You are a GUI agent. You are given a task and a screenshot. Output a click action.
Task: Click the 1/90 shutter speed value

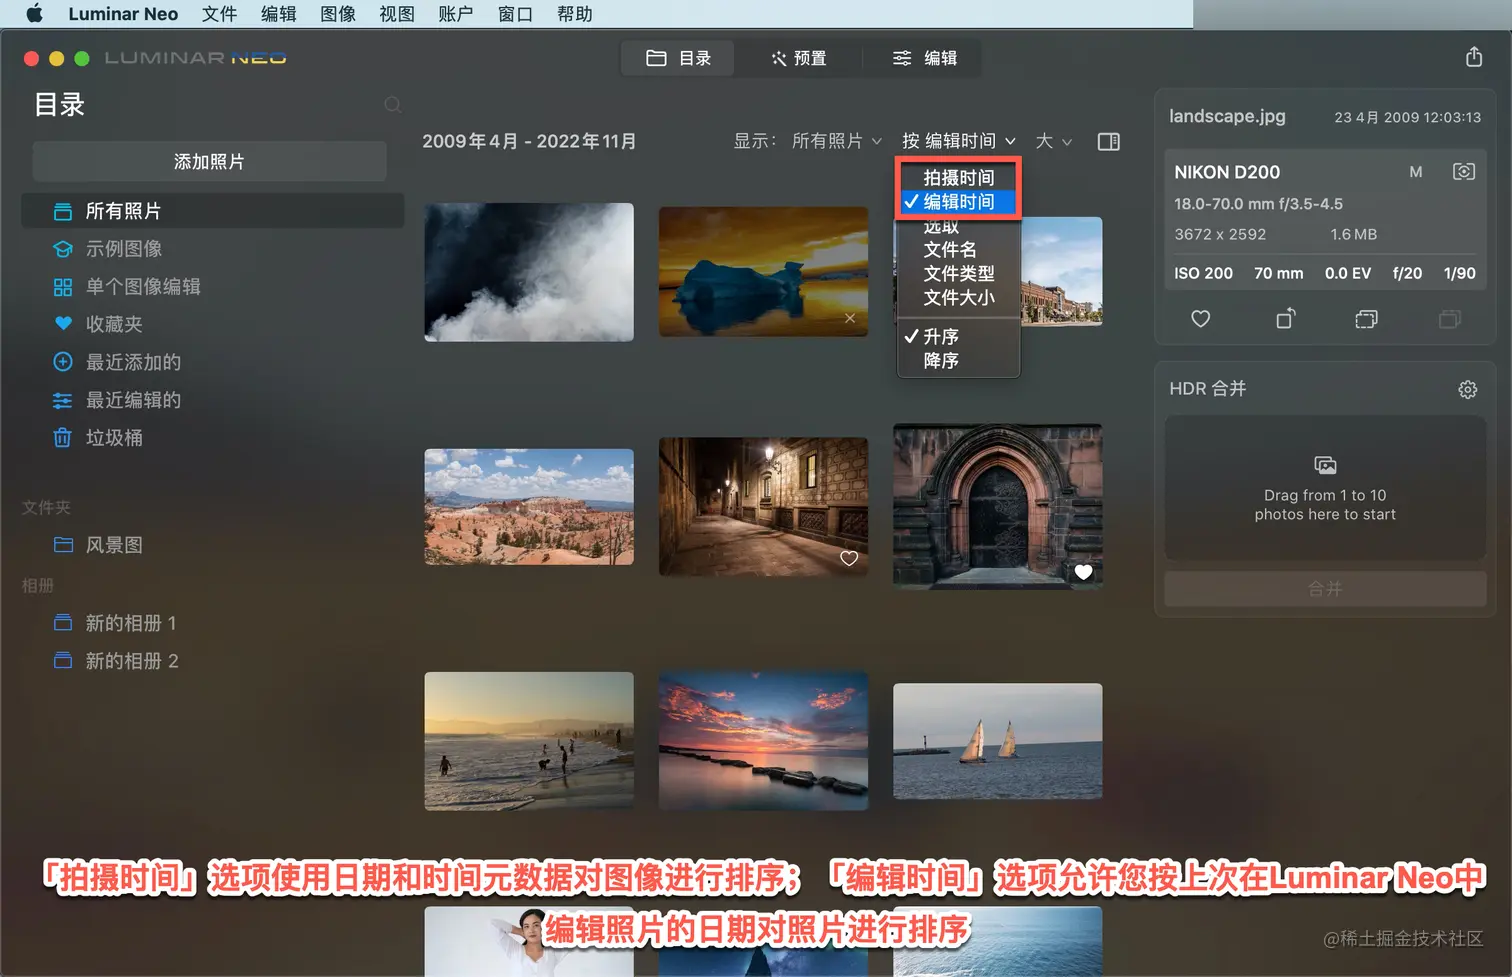(x=1460, y=273)
